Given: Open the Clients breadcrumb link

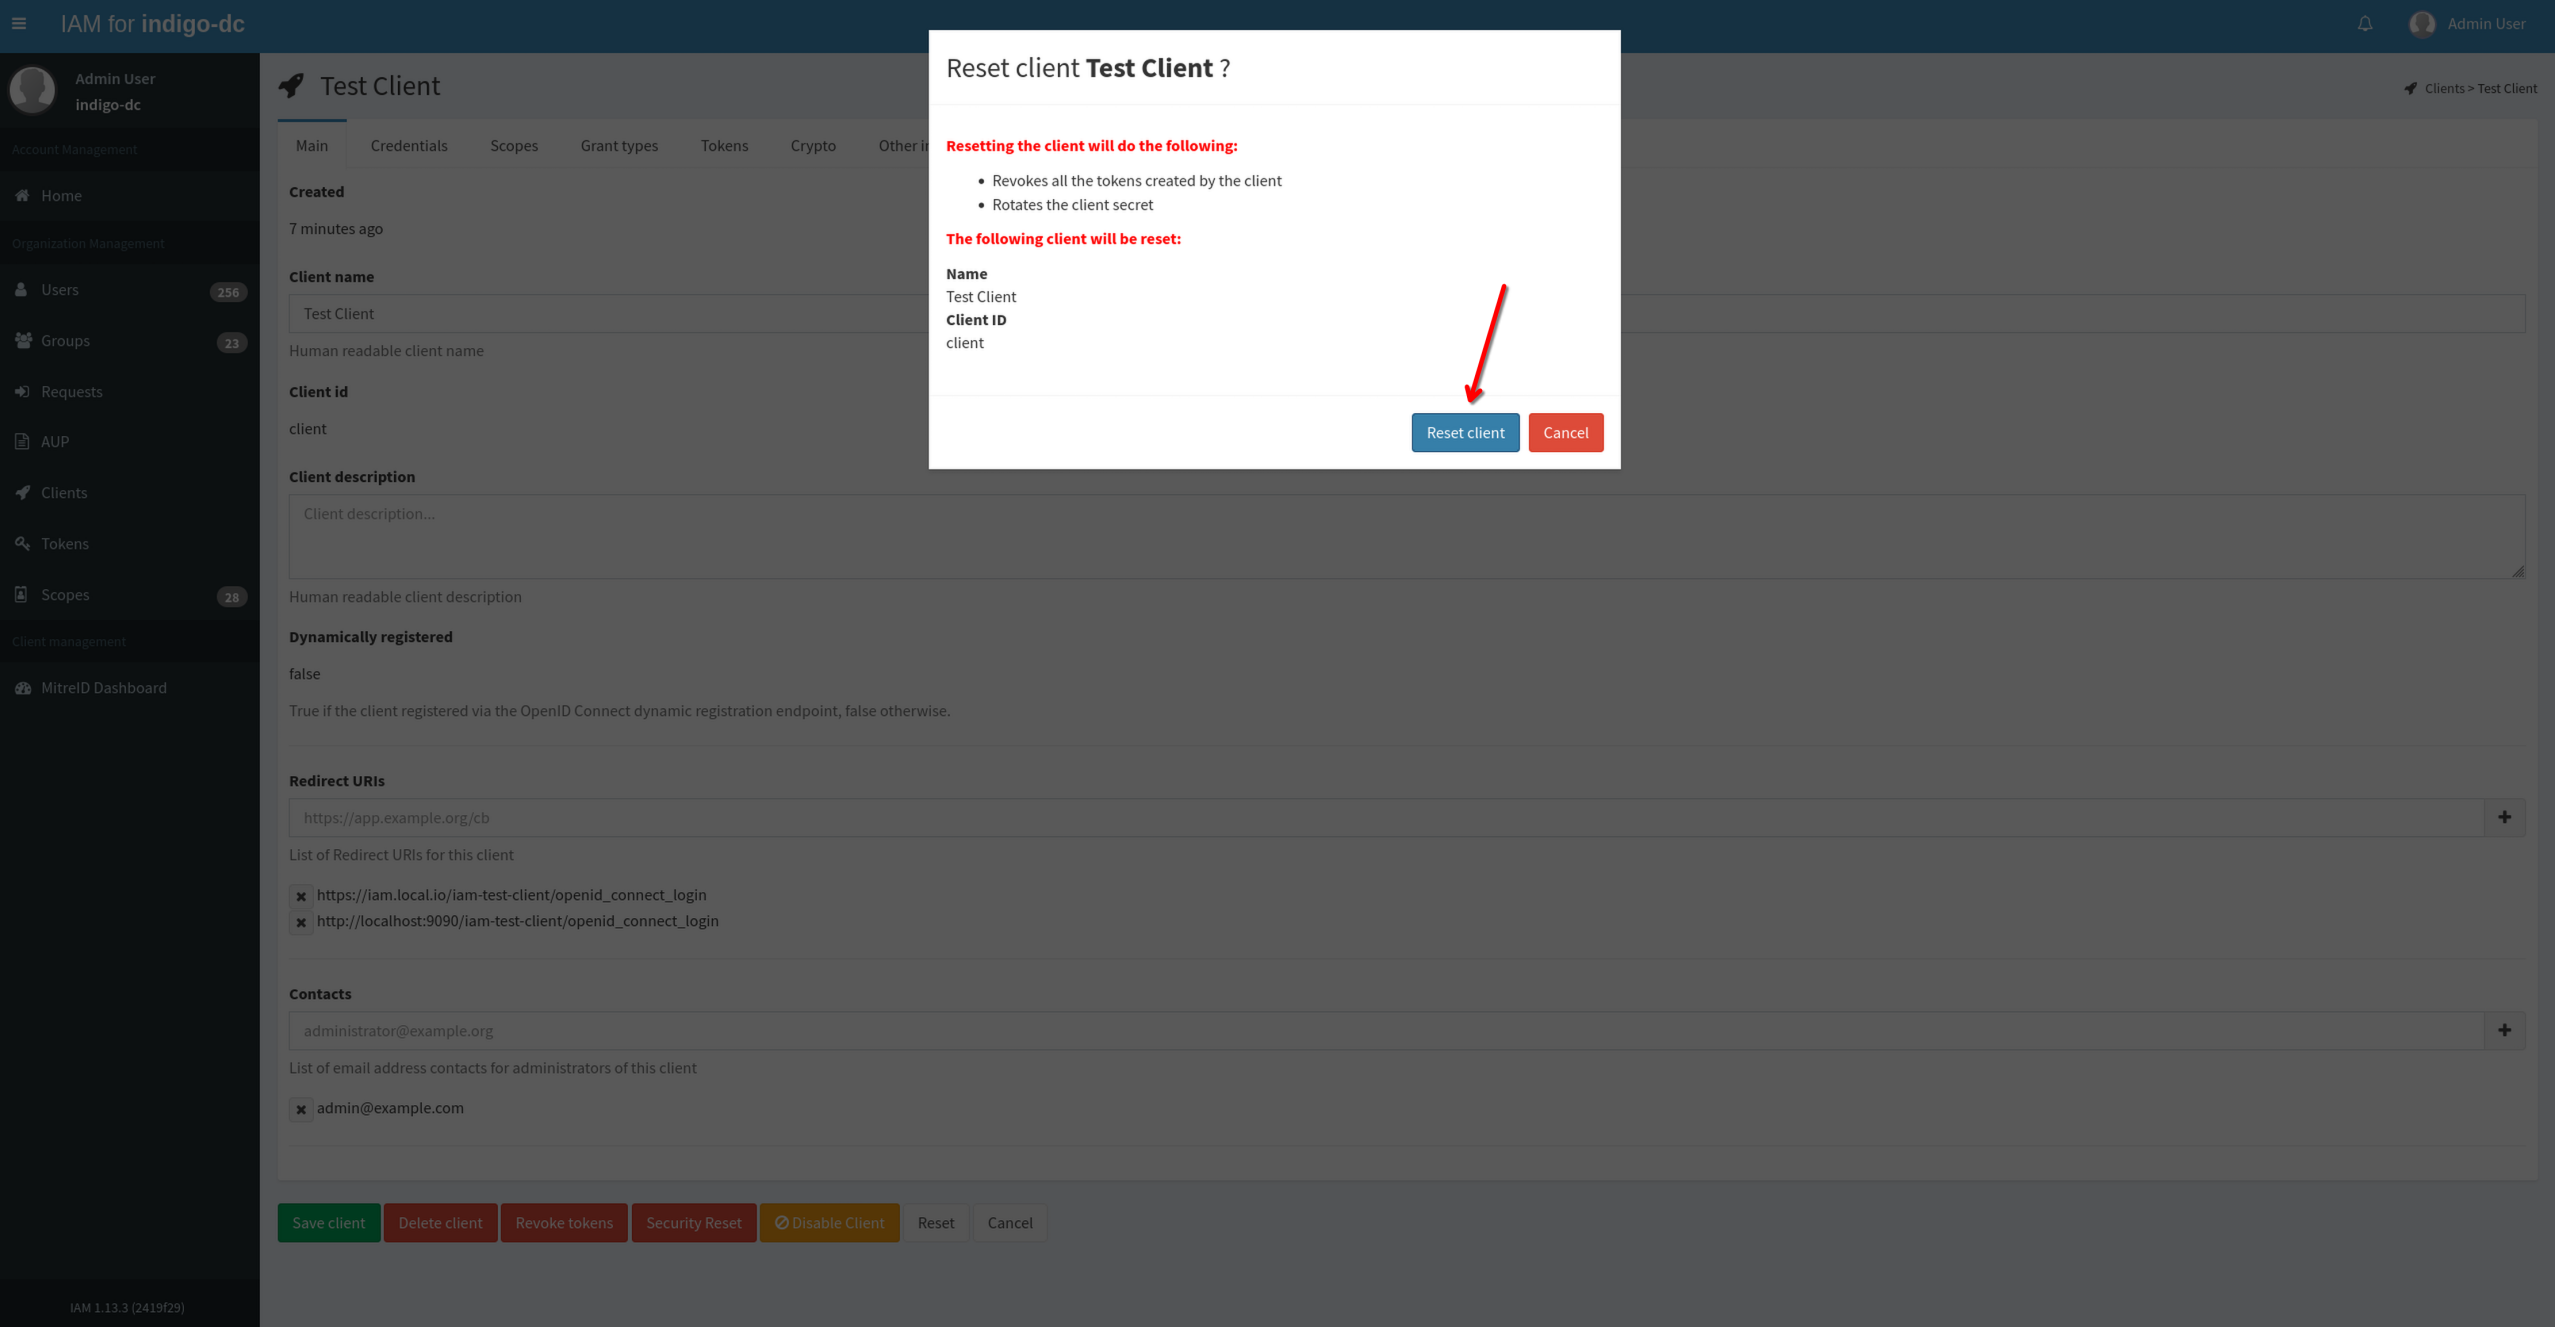Looking at the screenshot, I should (x=2446, y=88).
